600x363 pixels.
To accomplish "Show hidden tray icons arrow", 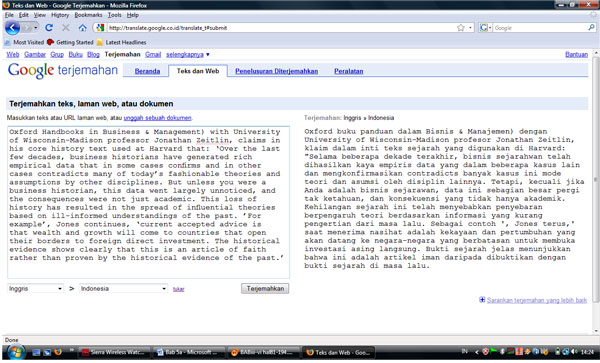I will [x=477, y=352].
